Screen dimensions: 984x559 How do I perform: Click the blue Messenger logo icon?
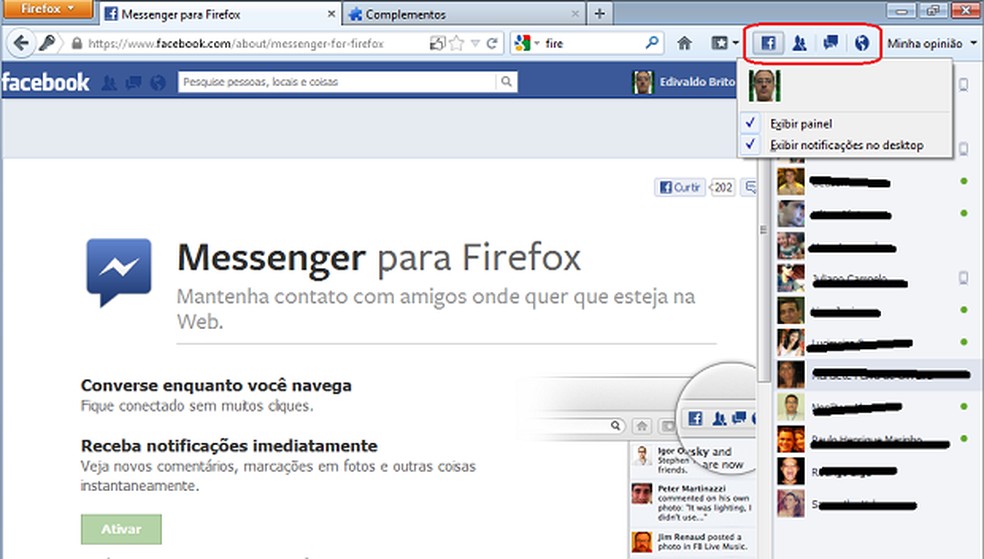click(119, 272)
